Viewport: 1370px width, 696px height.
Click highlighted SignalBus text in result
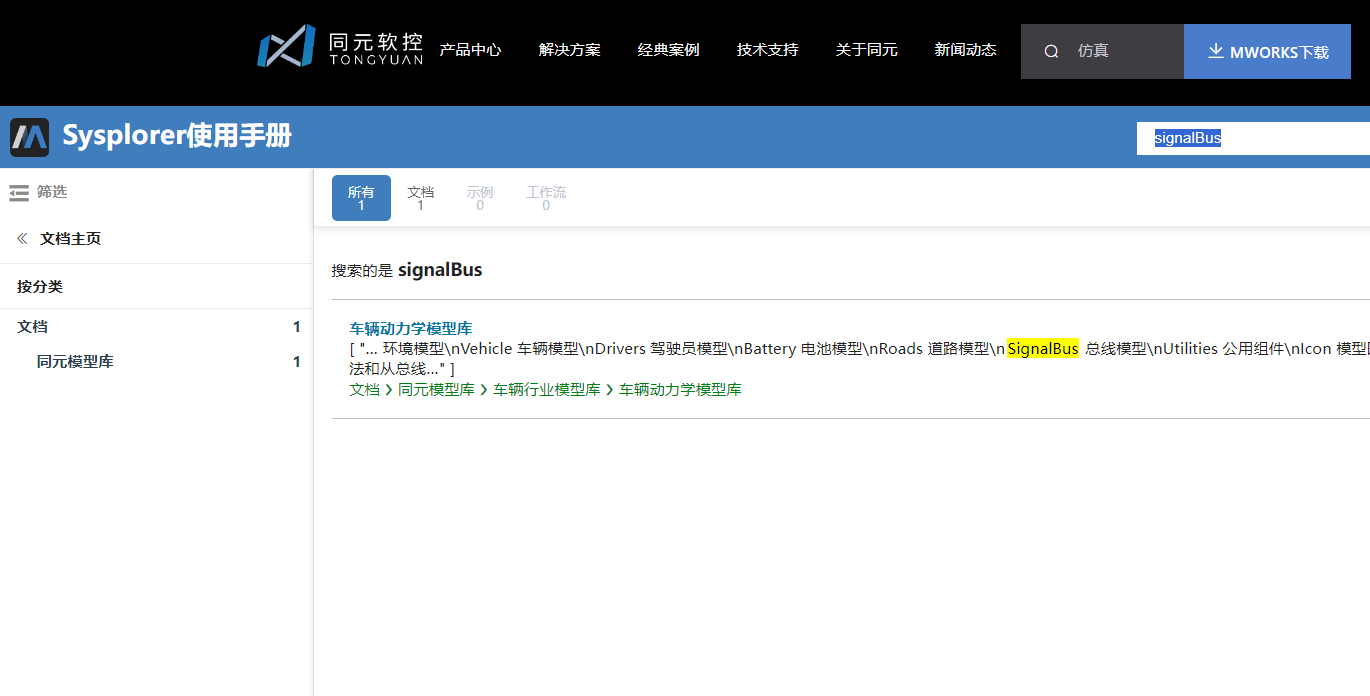(1043, 349)
